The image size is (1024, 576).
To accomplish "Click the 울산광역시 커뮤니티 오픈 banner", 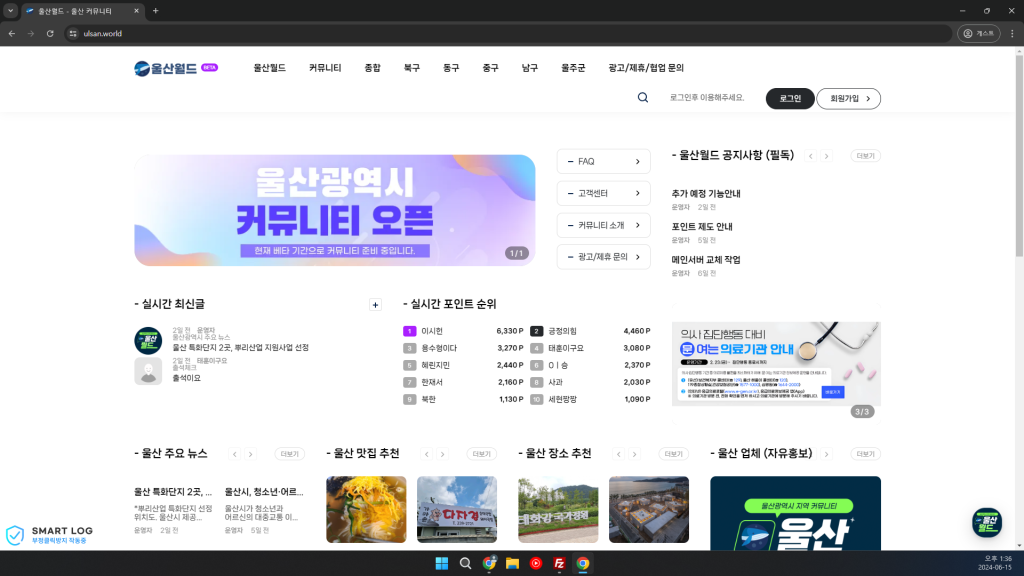I will point(334,210).
